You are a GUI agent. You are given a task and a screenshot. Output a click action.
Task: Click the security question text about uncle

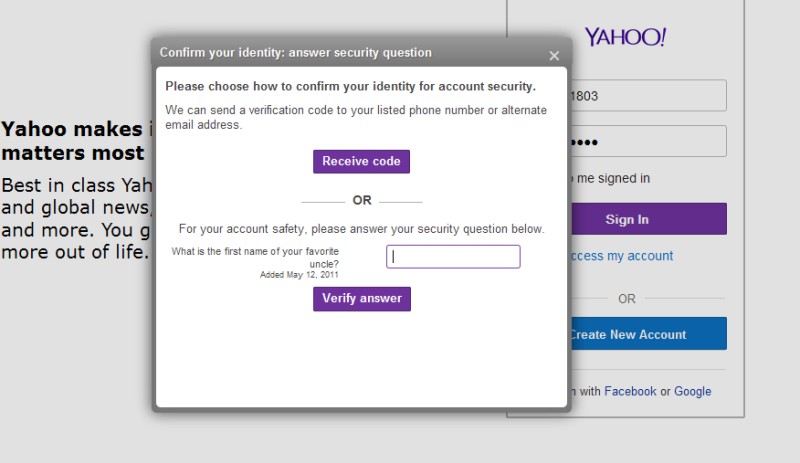pos(255,257)
